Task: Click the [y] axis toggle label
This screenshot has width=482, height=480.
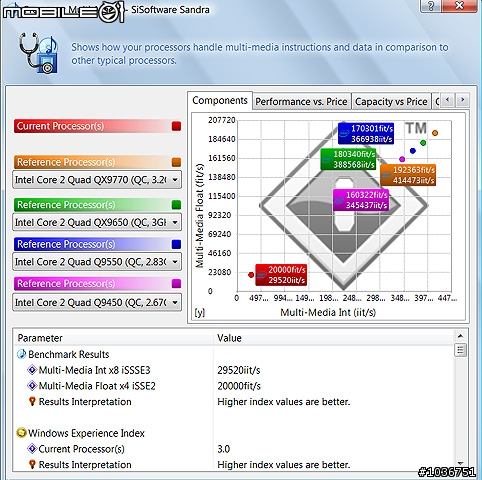Action: (199, 312)
